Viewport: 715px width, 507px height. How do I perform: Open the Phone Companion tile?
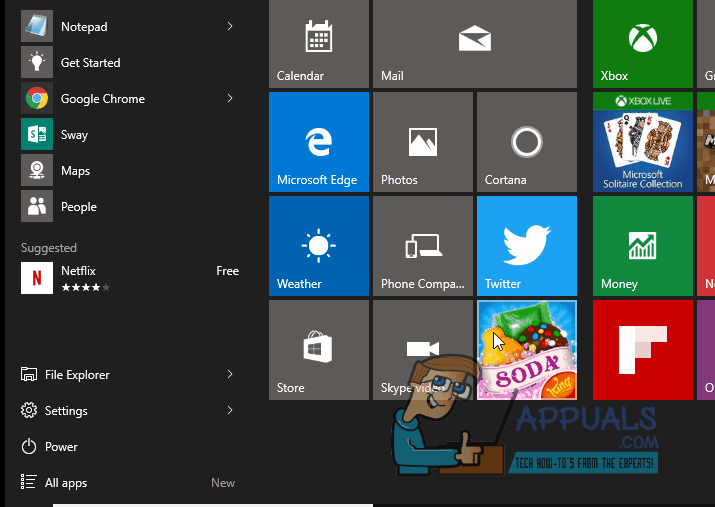[423, 246]
